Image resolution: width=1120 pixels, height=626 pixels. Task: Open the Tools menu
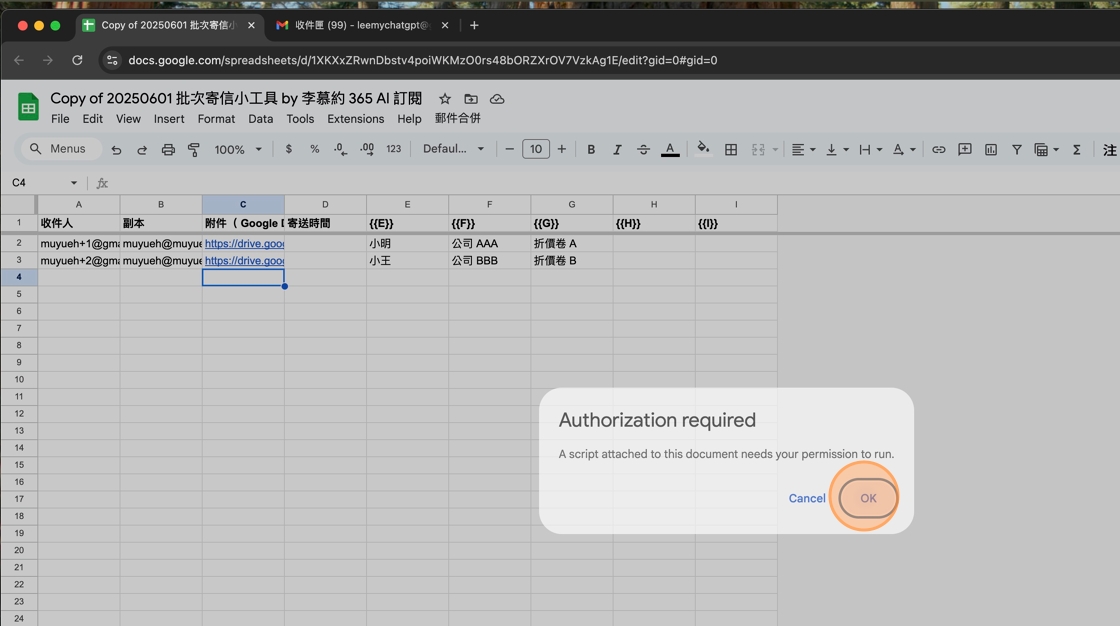click(x=300, y=119)
